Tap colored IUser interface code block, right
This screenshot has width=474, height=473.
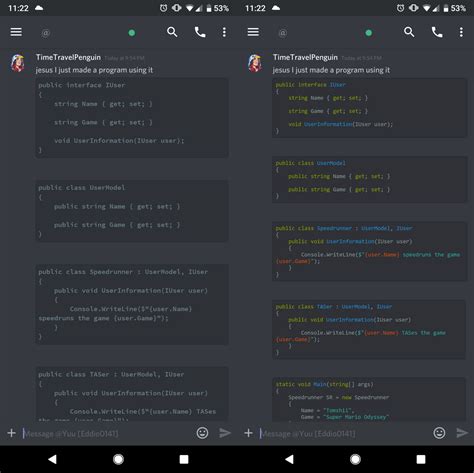pos(369,108)
